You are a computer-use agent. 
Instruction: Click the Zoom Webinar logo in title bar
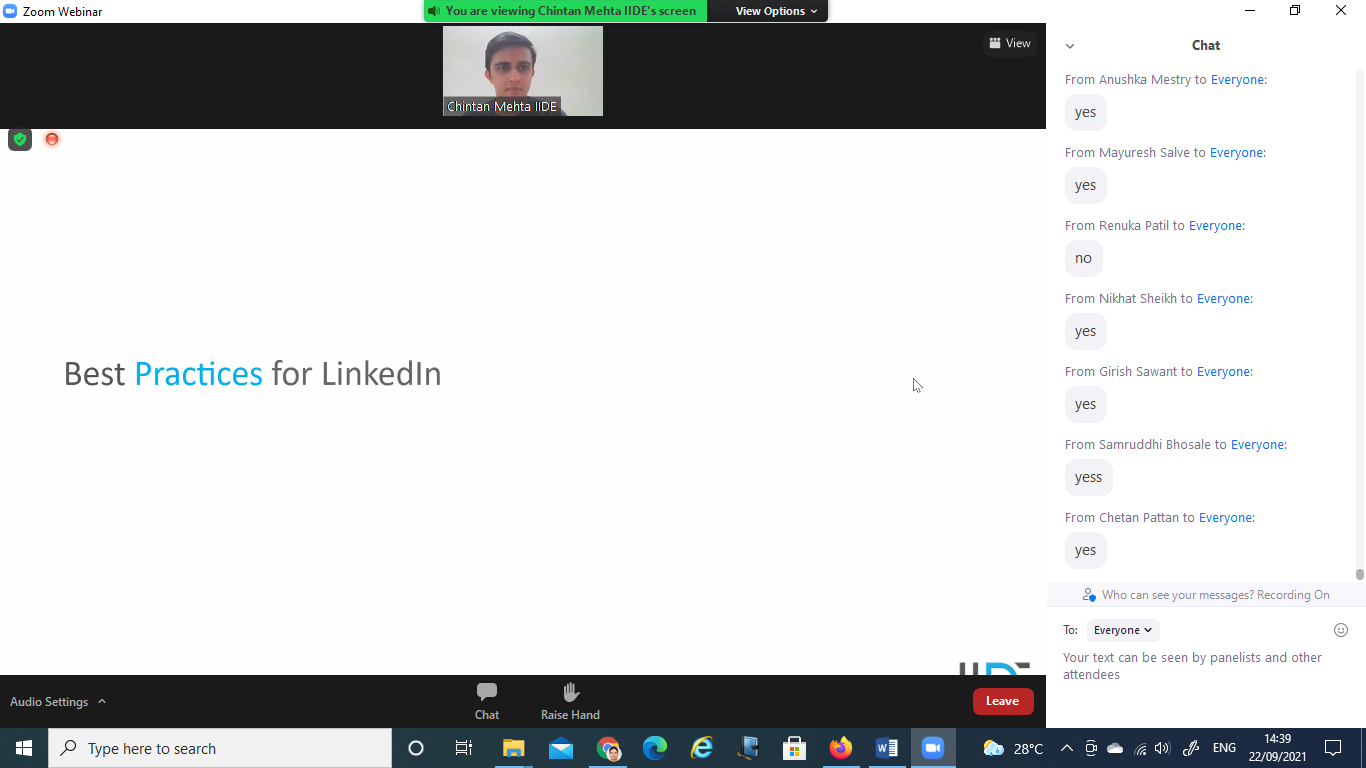[x=11, y=11]
